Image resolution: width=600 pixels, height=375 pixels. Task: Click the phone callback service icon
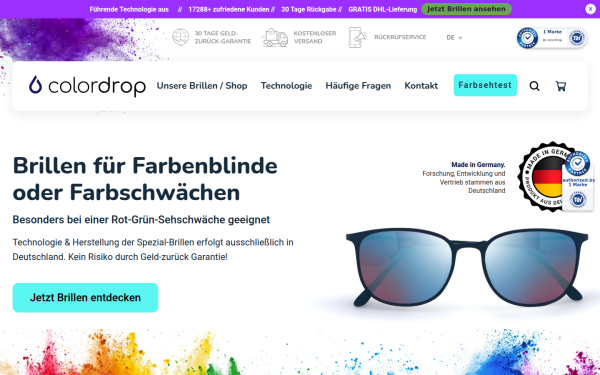pyautogui.click(x=357, y=37)
